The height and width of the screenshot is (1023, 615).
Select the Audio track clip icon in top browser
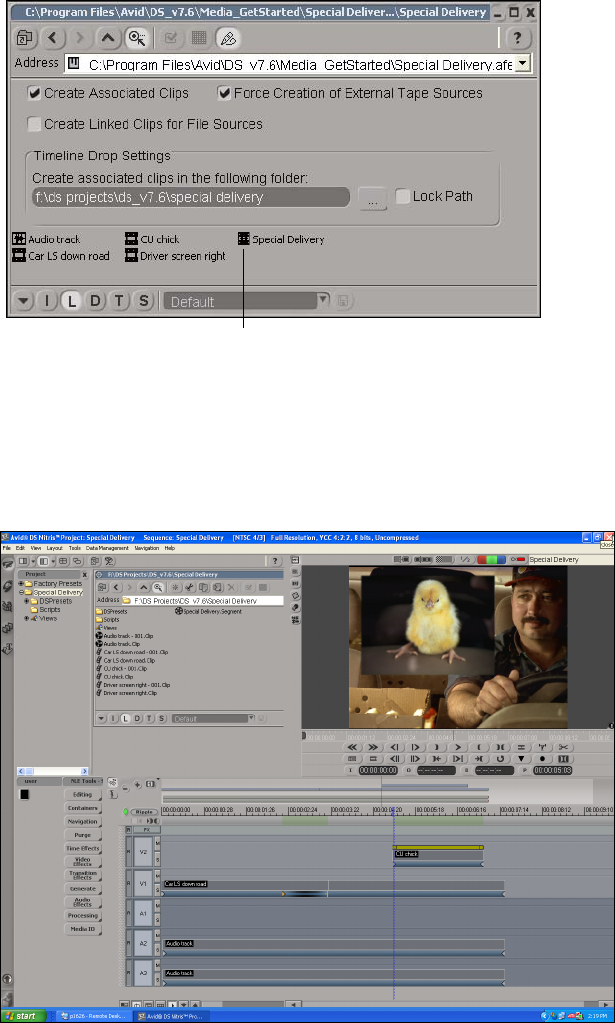click(x=19, y=239)
